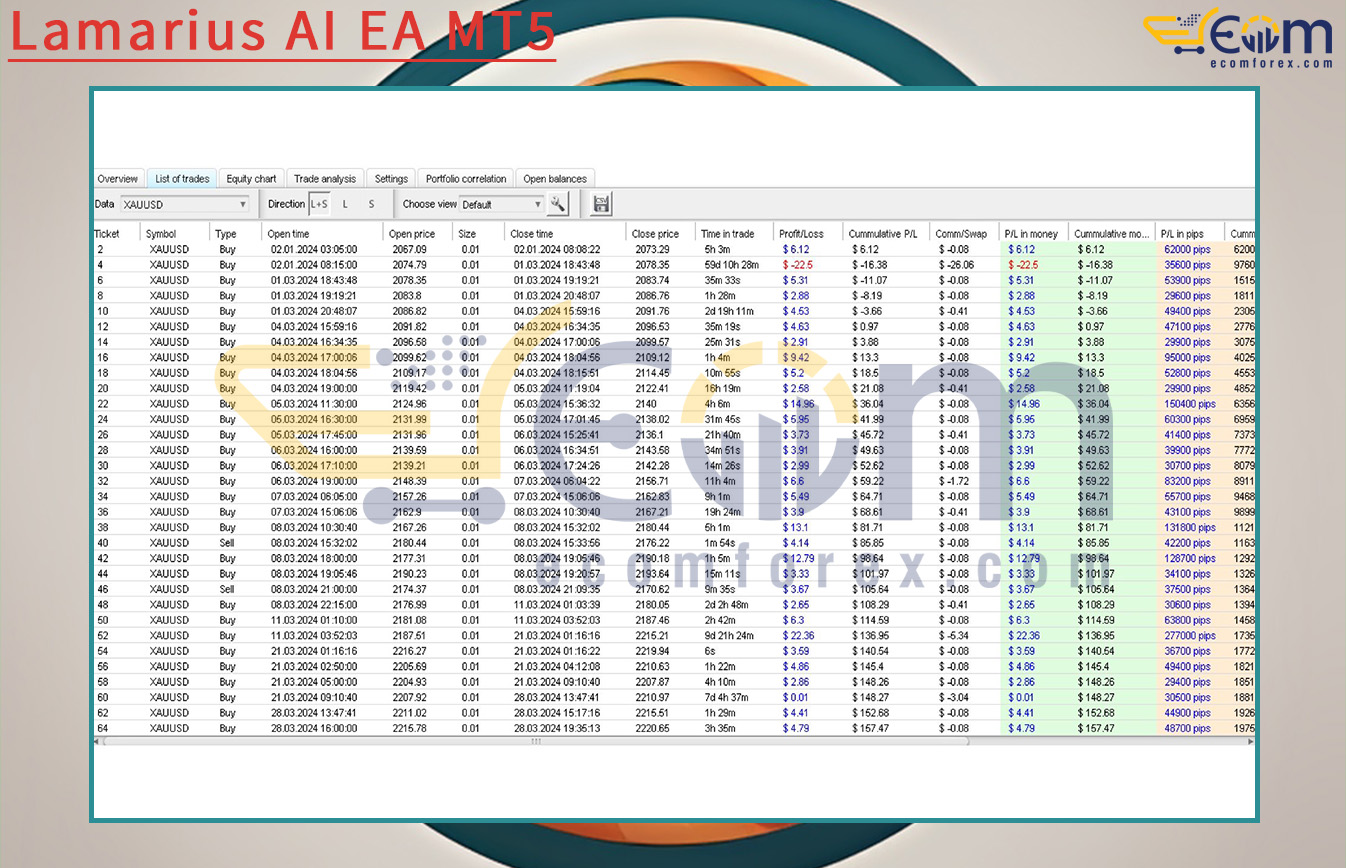Click the Sell type in ticket 40 row

pyautogui.click(x=228, y=543)
